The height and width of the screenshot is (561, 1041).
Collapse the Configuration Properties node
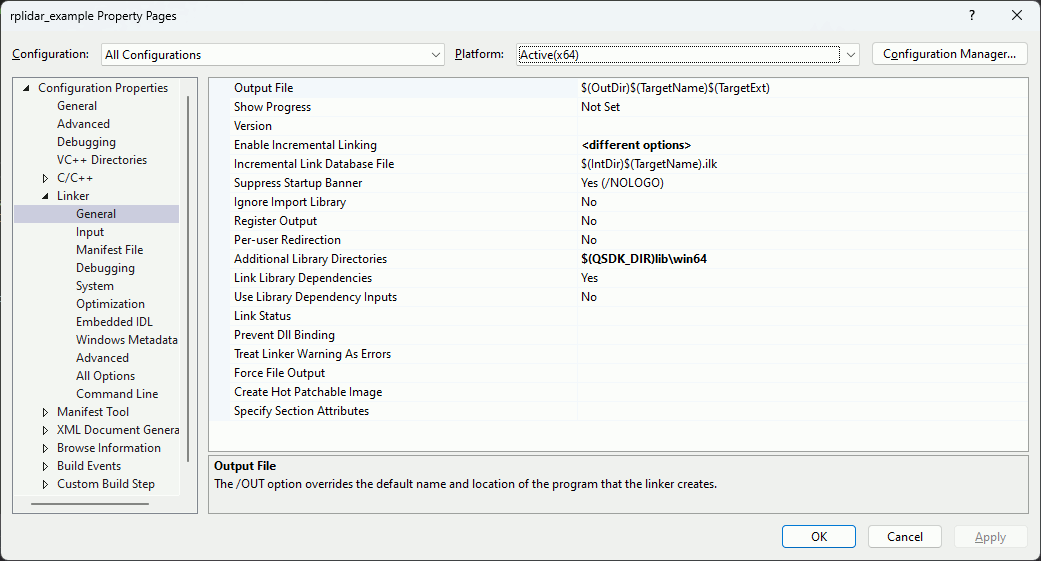pyautogui.click(x=27, y=88)
